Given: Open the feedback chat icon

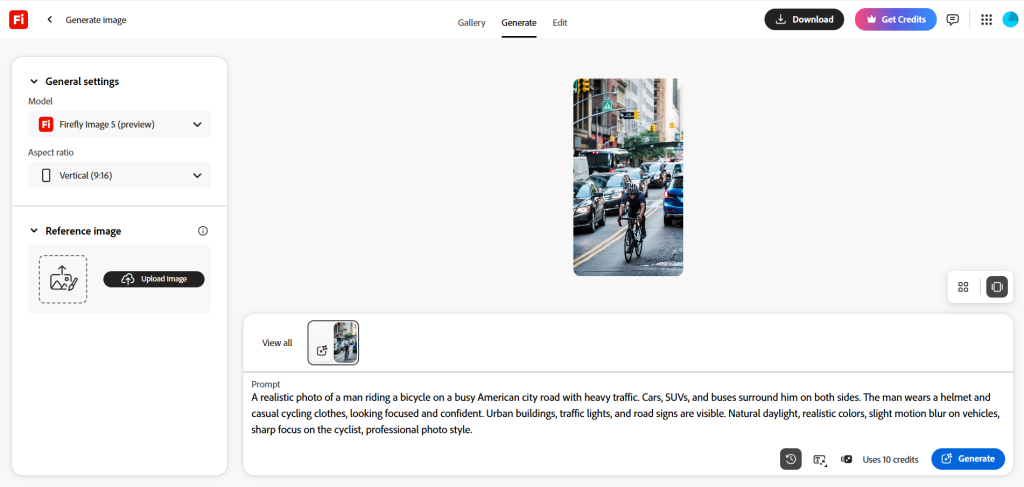Looking at the screenshot, I should (953, 19).
